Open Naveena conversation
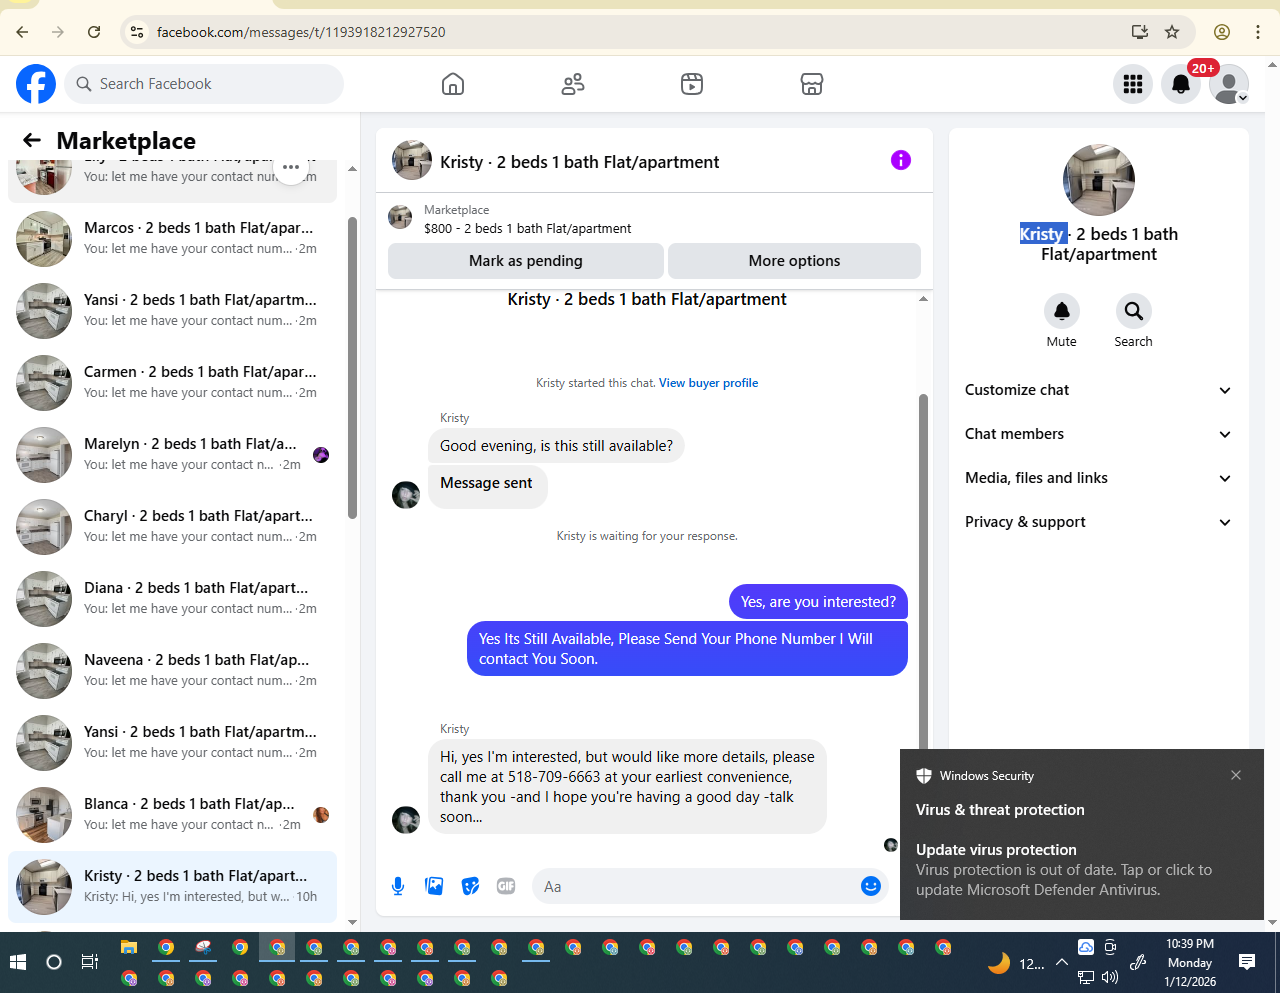 pyautogui.click(x=172, y=671)
